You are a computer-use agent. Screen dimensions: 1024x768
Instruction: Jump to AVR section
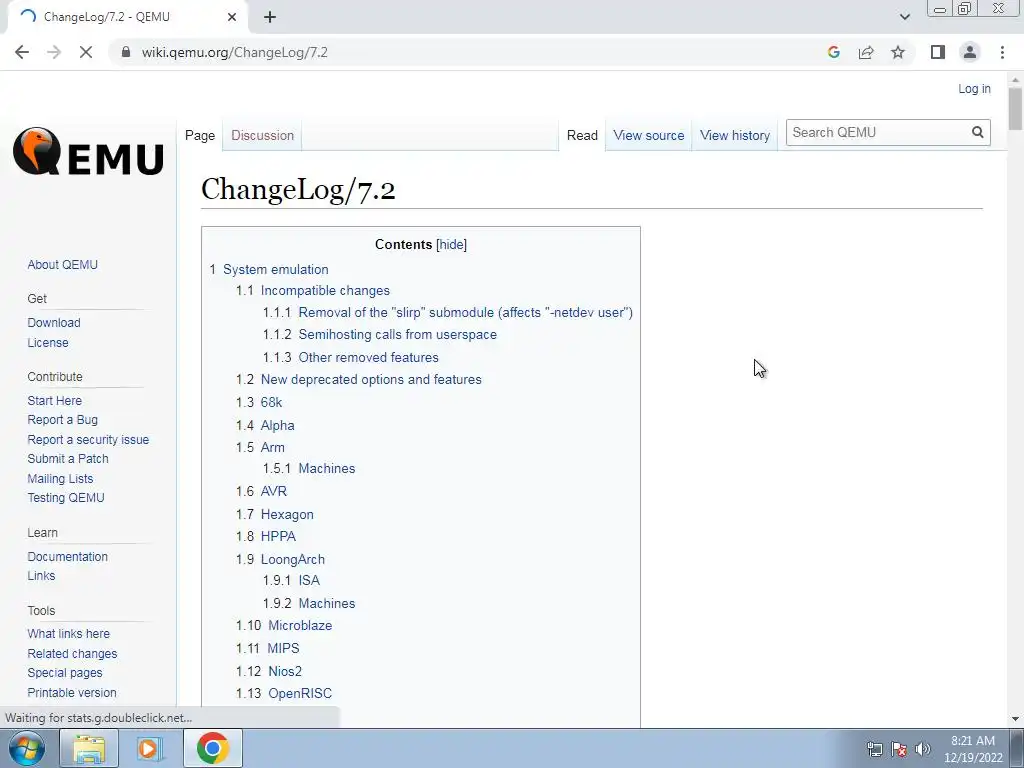coord(274,491)
